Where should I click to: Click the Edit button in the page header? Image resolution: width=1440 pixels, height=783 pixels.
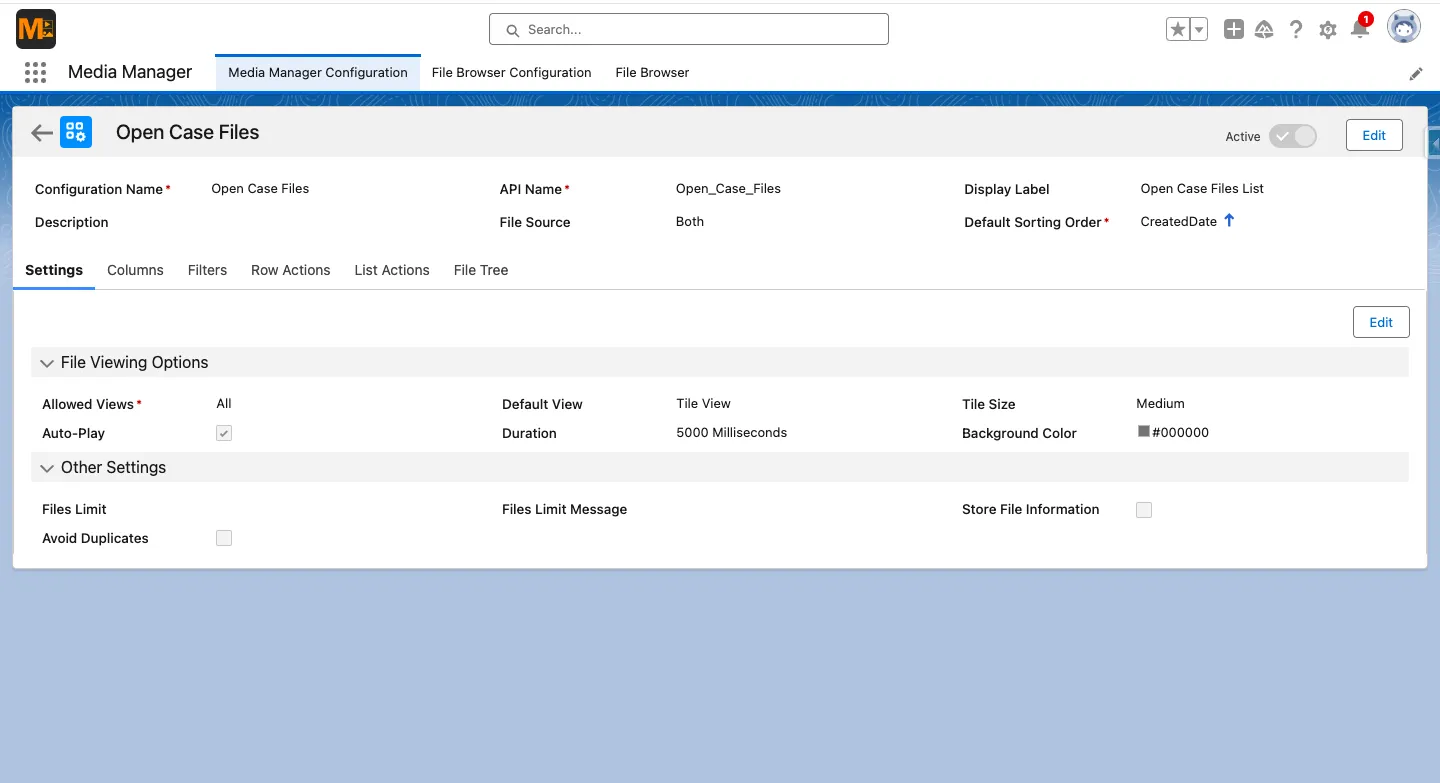[x=1373, y=135]
